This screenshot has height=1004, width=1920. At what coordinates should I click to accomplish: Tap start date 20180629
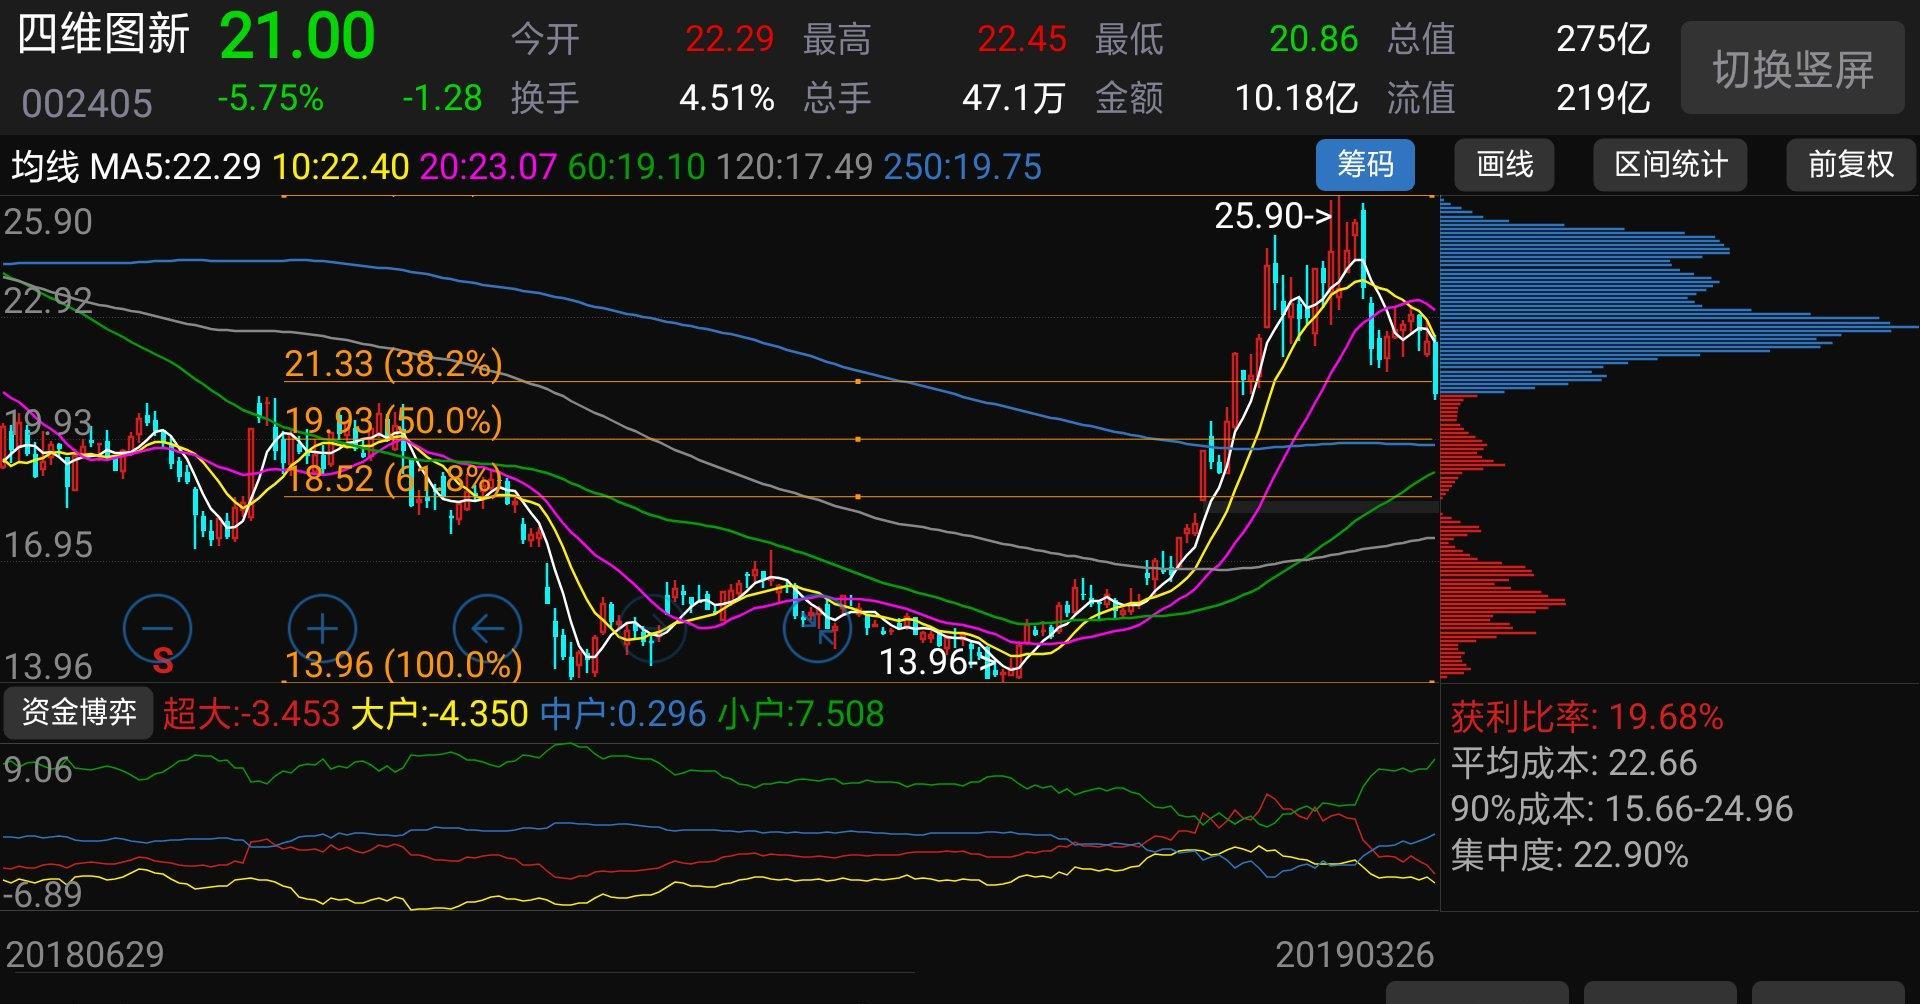[x=85, y=955]
